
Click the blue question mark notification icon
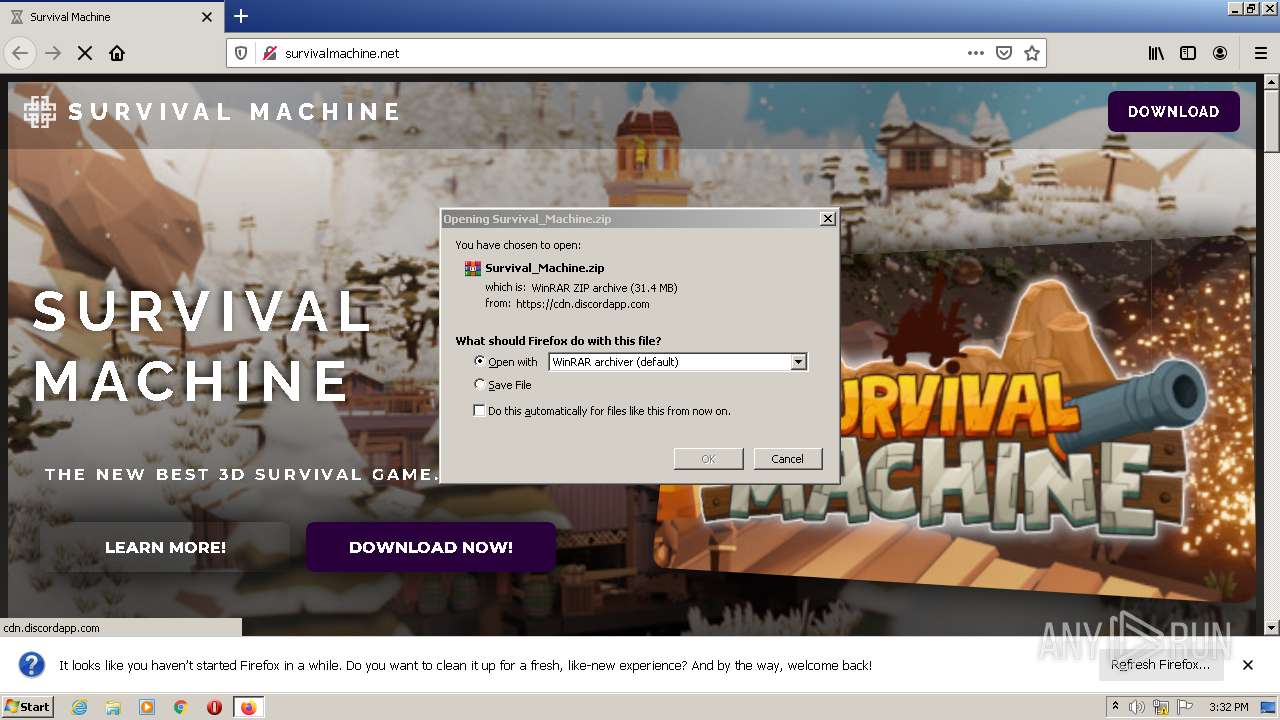32,665
